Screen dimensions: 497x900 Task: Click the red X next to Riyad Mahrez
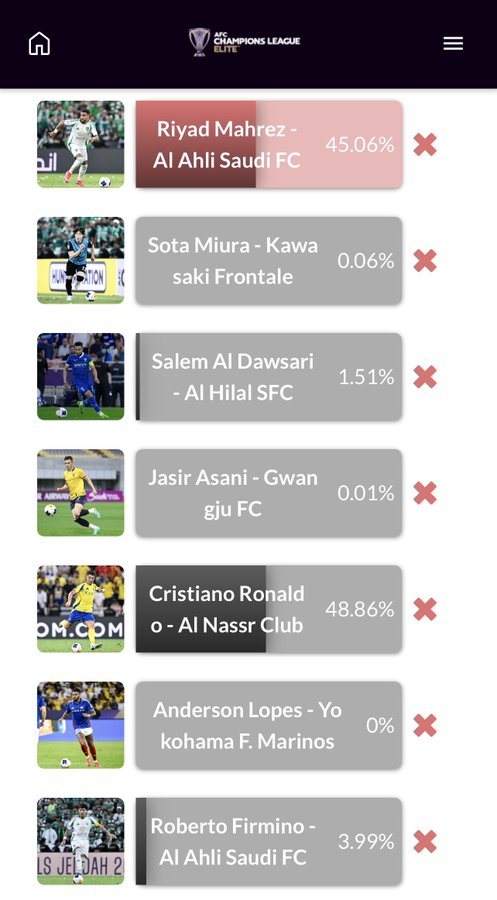(x=425, y=144)
